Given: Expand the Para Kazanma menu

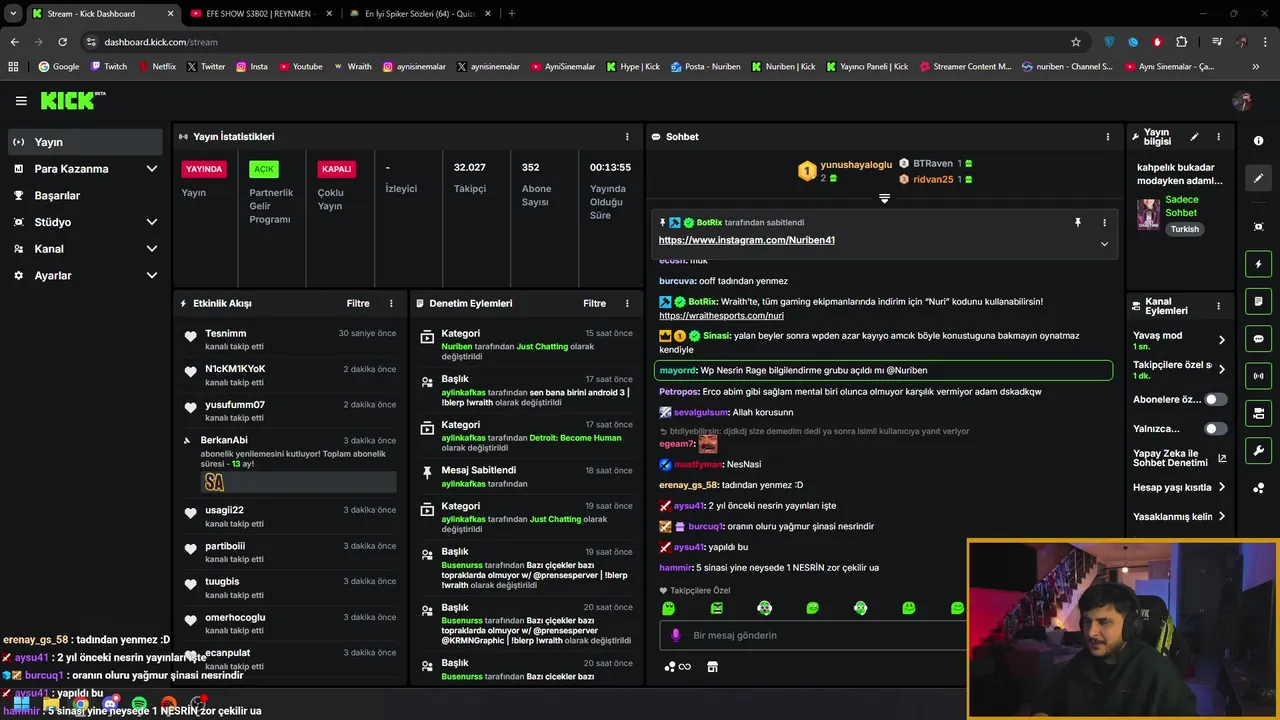Looking at the screenshot, I should 85,169.
